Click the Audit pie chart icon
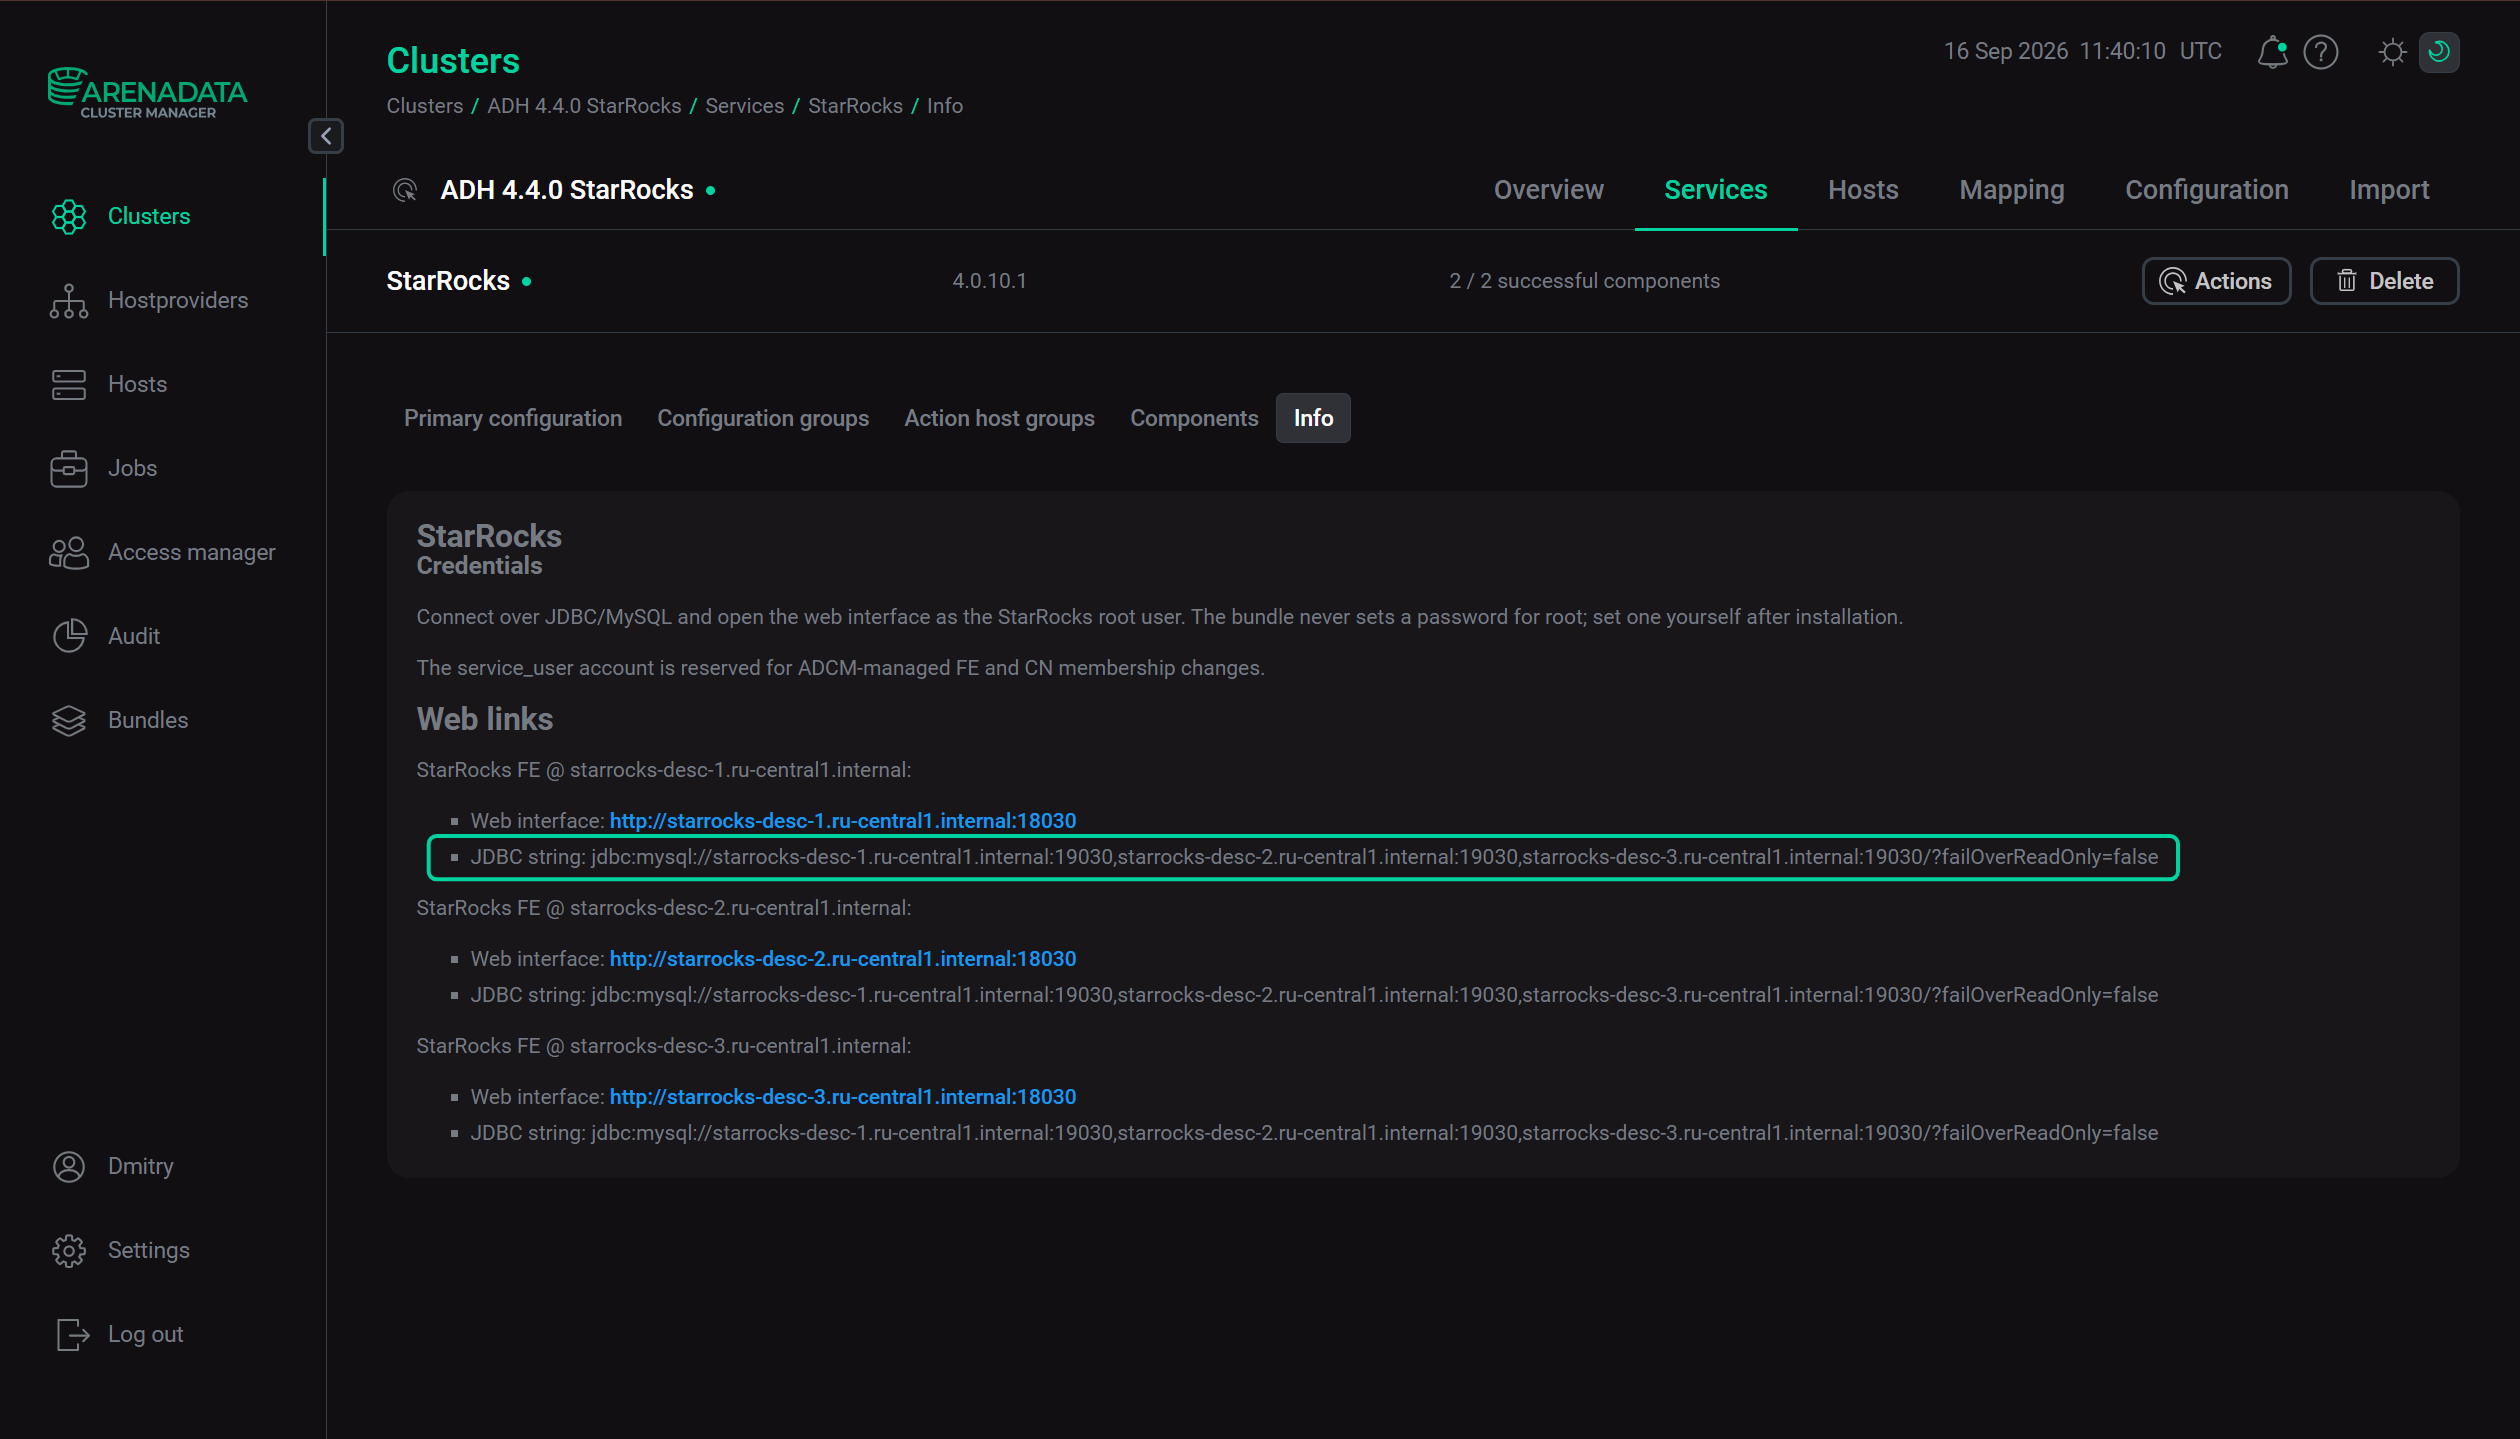The image size is (2520, 1439). coord(69,636)
